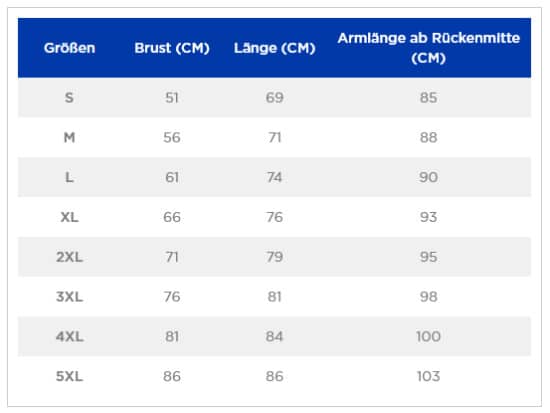The height and width of the screenshot is (413, 550).
Task: Select the Länge value 84 in 4XL row
Action: coord(275,337)
